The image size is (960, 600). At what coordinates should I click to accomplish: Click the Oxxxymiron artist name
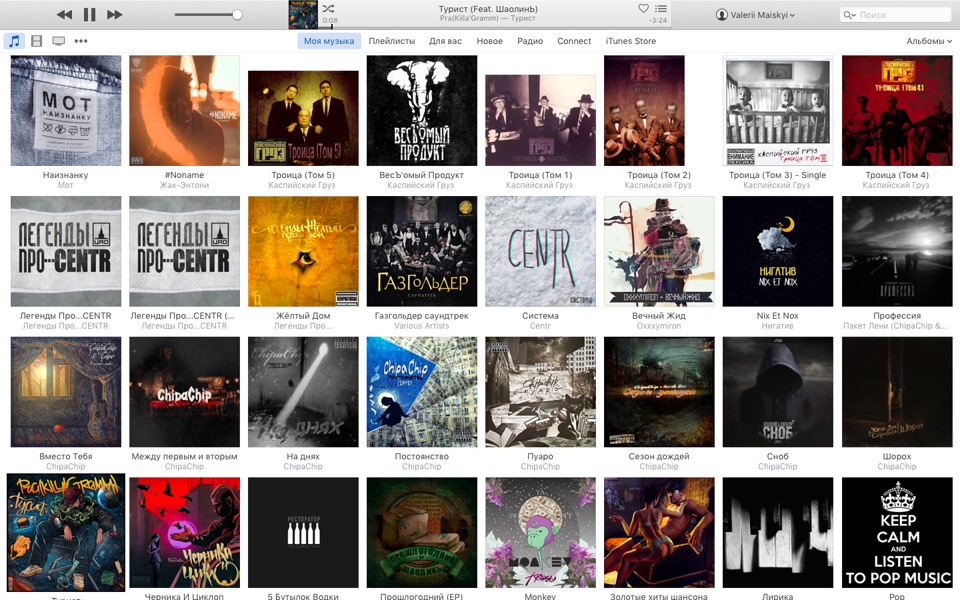click(x=659, y=326)
